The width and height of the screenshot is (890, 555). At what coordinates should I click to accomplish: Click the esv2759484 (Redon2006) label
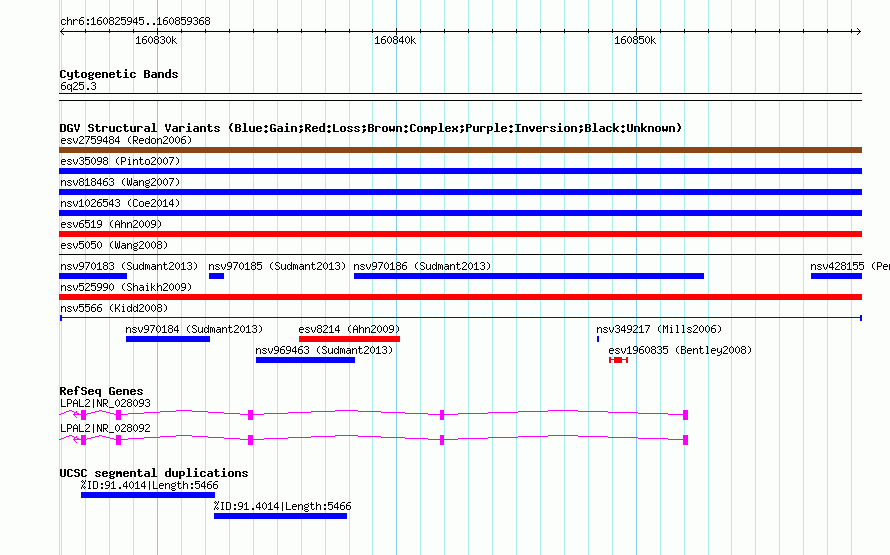point(126,140)
